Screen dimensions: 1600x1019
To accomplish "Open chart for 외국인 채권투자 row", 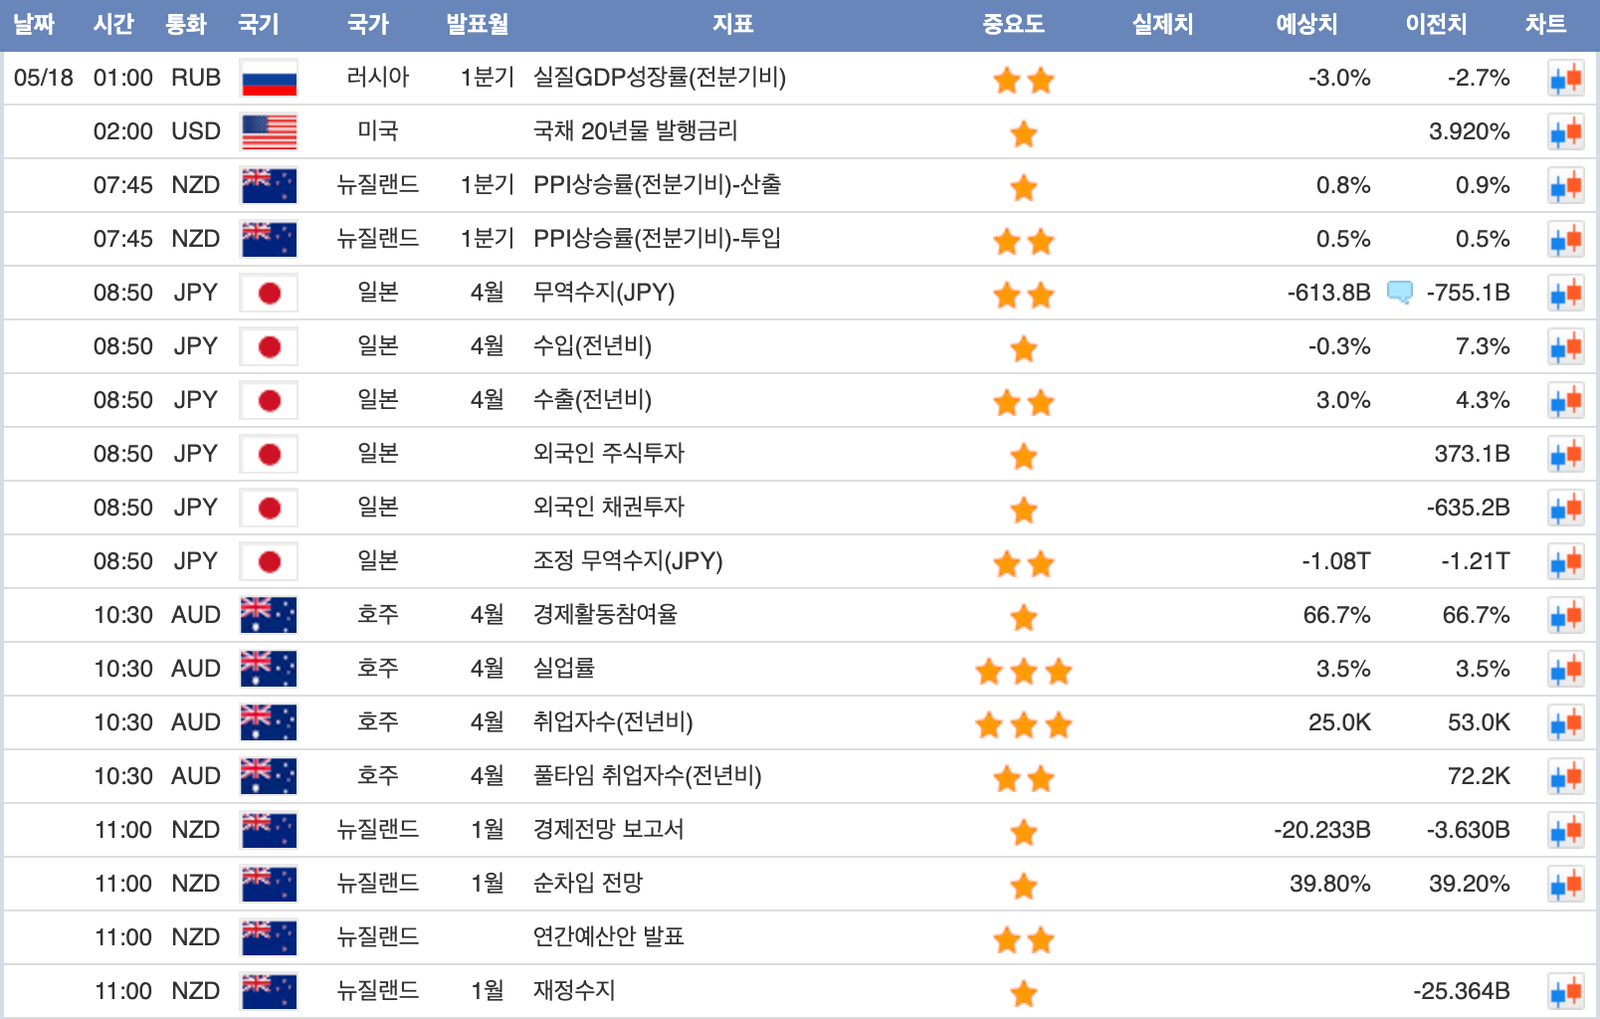I will click(x=1566, y=508).
